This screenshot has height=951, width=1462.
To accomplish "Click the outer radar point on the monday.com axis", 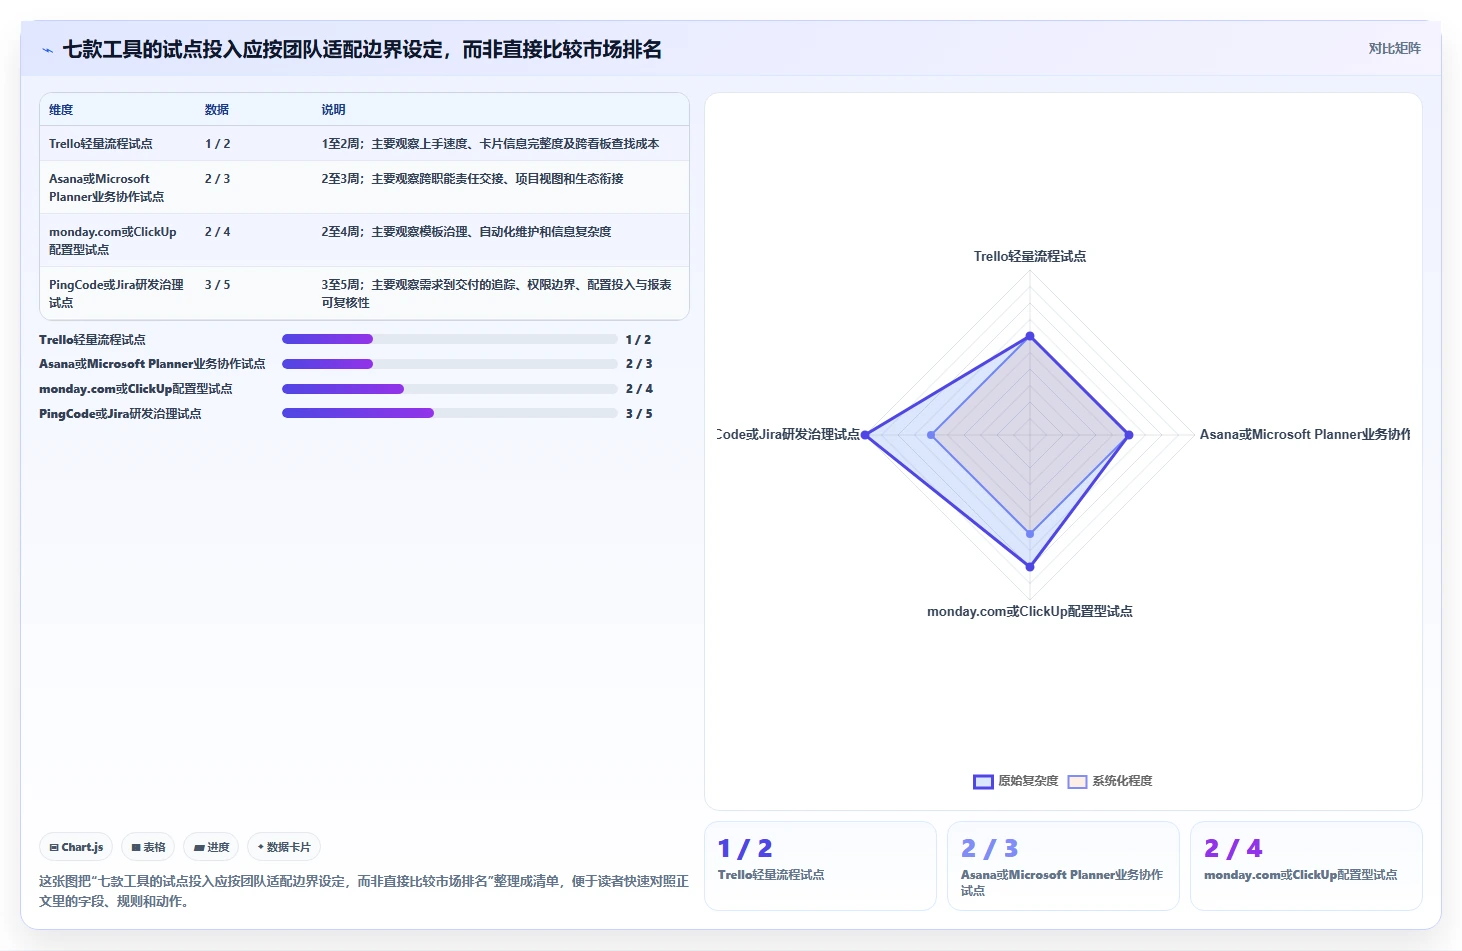I will (x=1030, y=567).
